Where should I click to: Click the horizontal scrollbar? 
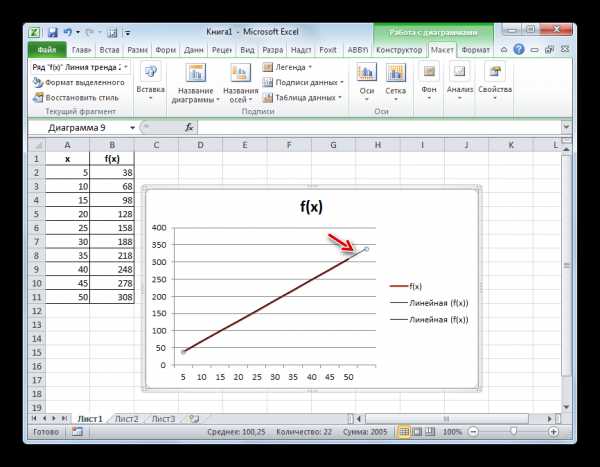[x=446, y=419]
